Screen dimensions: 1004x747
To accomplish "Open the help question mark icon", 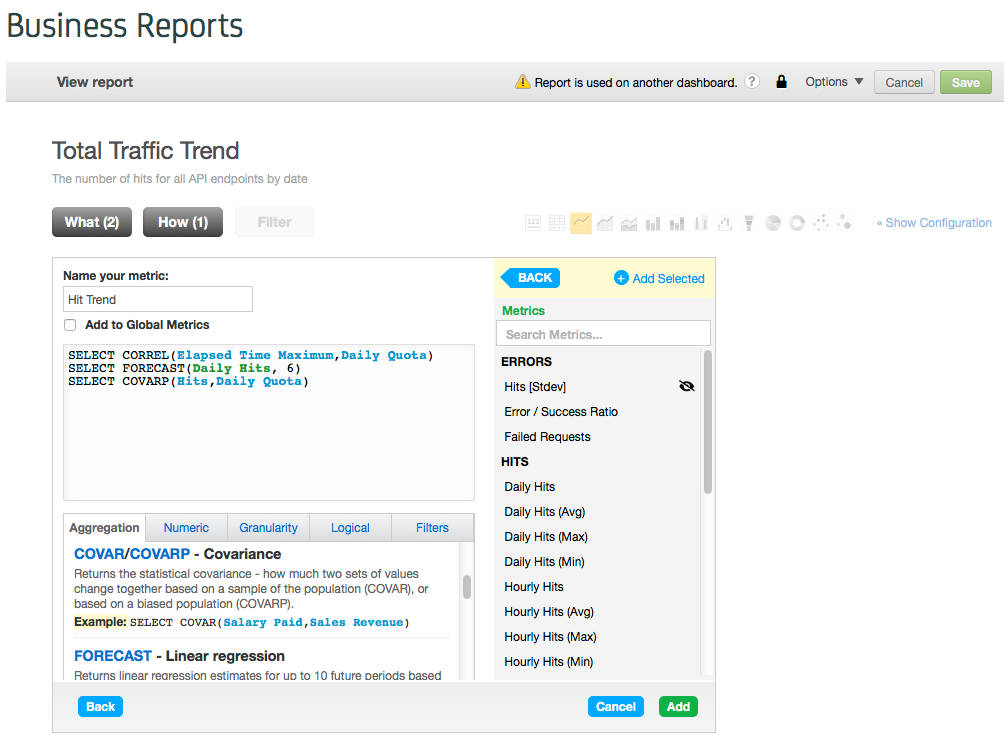I will pos(752,82).
